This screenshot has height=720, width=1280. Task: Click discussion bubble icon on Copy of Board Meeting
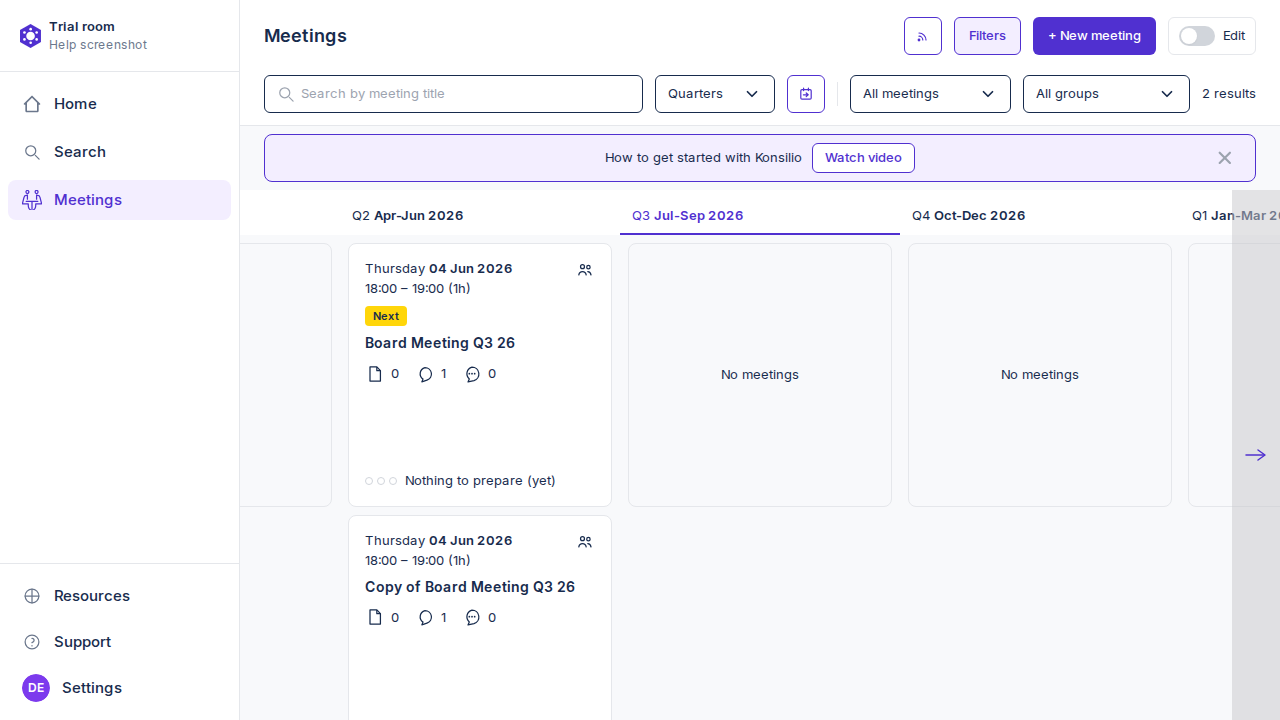click(473, 618)
